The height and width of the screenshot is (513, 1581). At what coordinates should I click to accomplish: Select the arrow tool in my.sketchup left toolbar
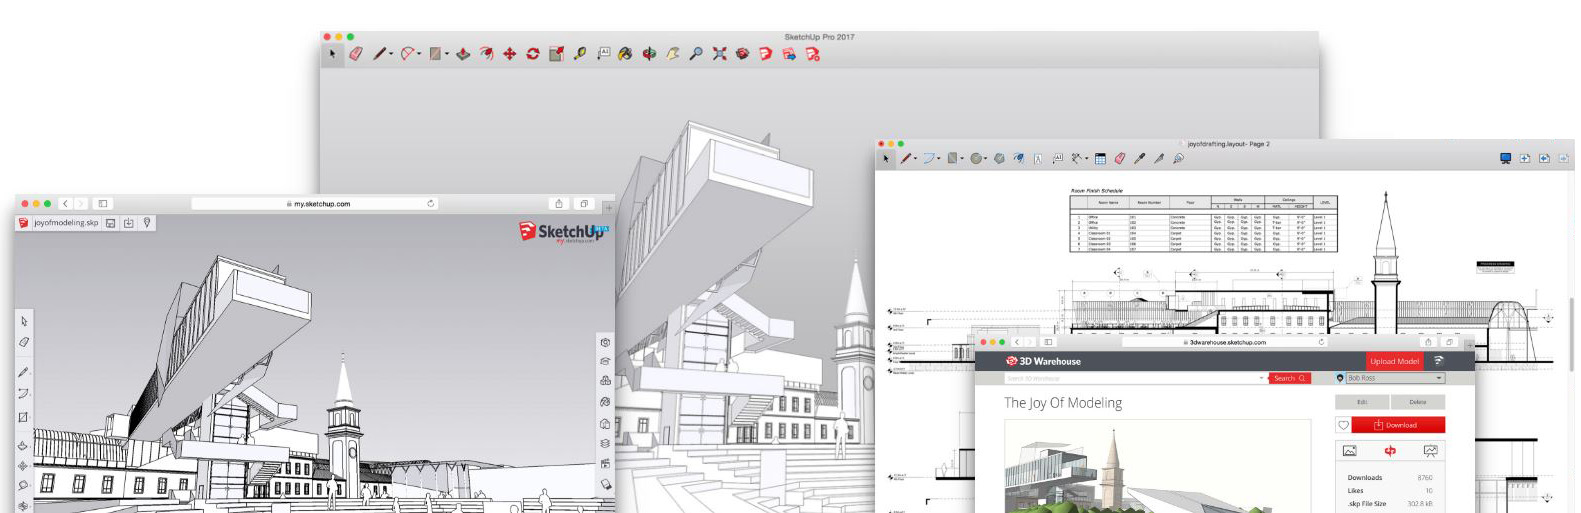tap(25, 321)
